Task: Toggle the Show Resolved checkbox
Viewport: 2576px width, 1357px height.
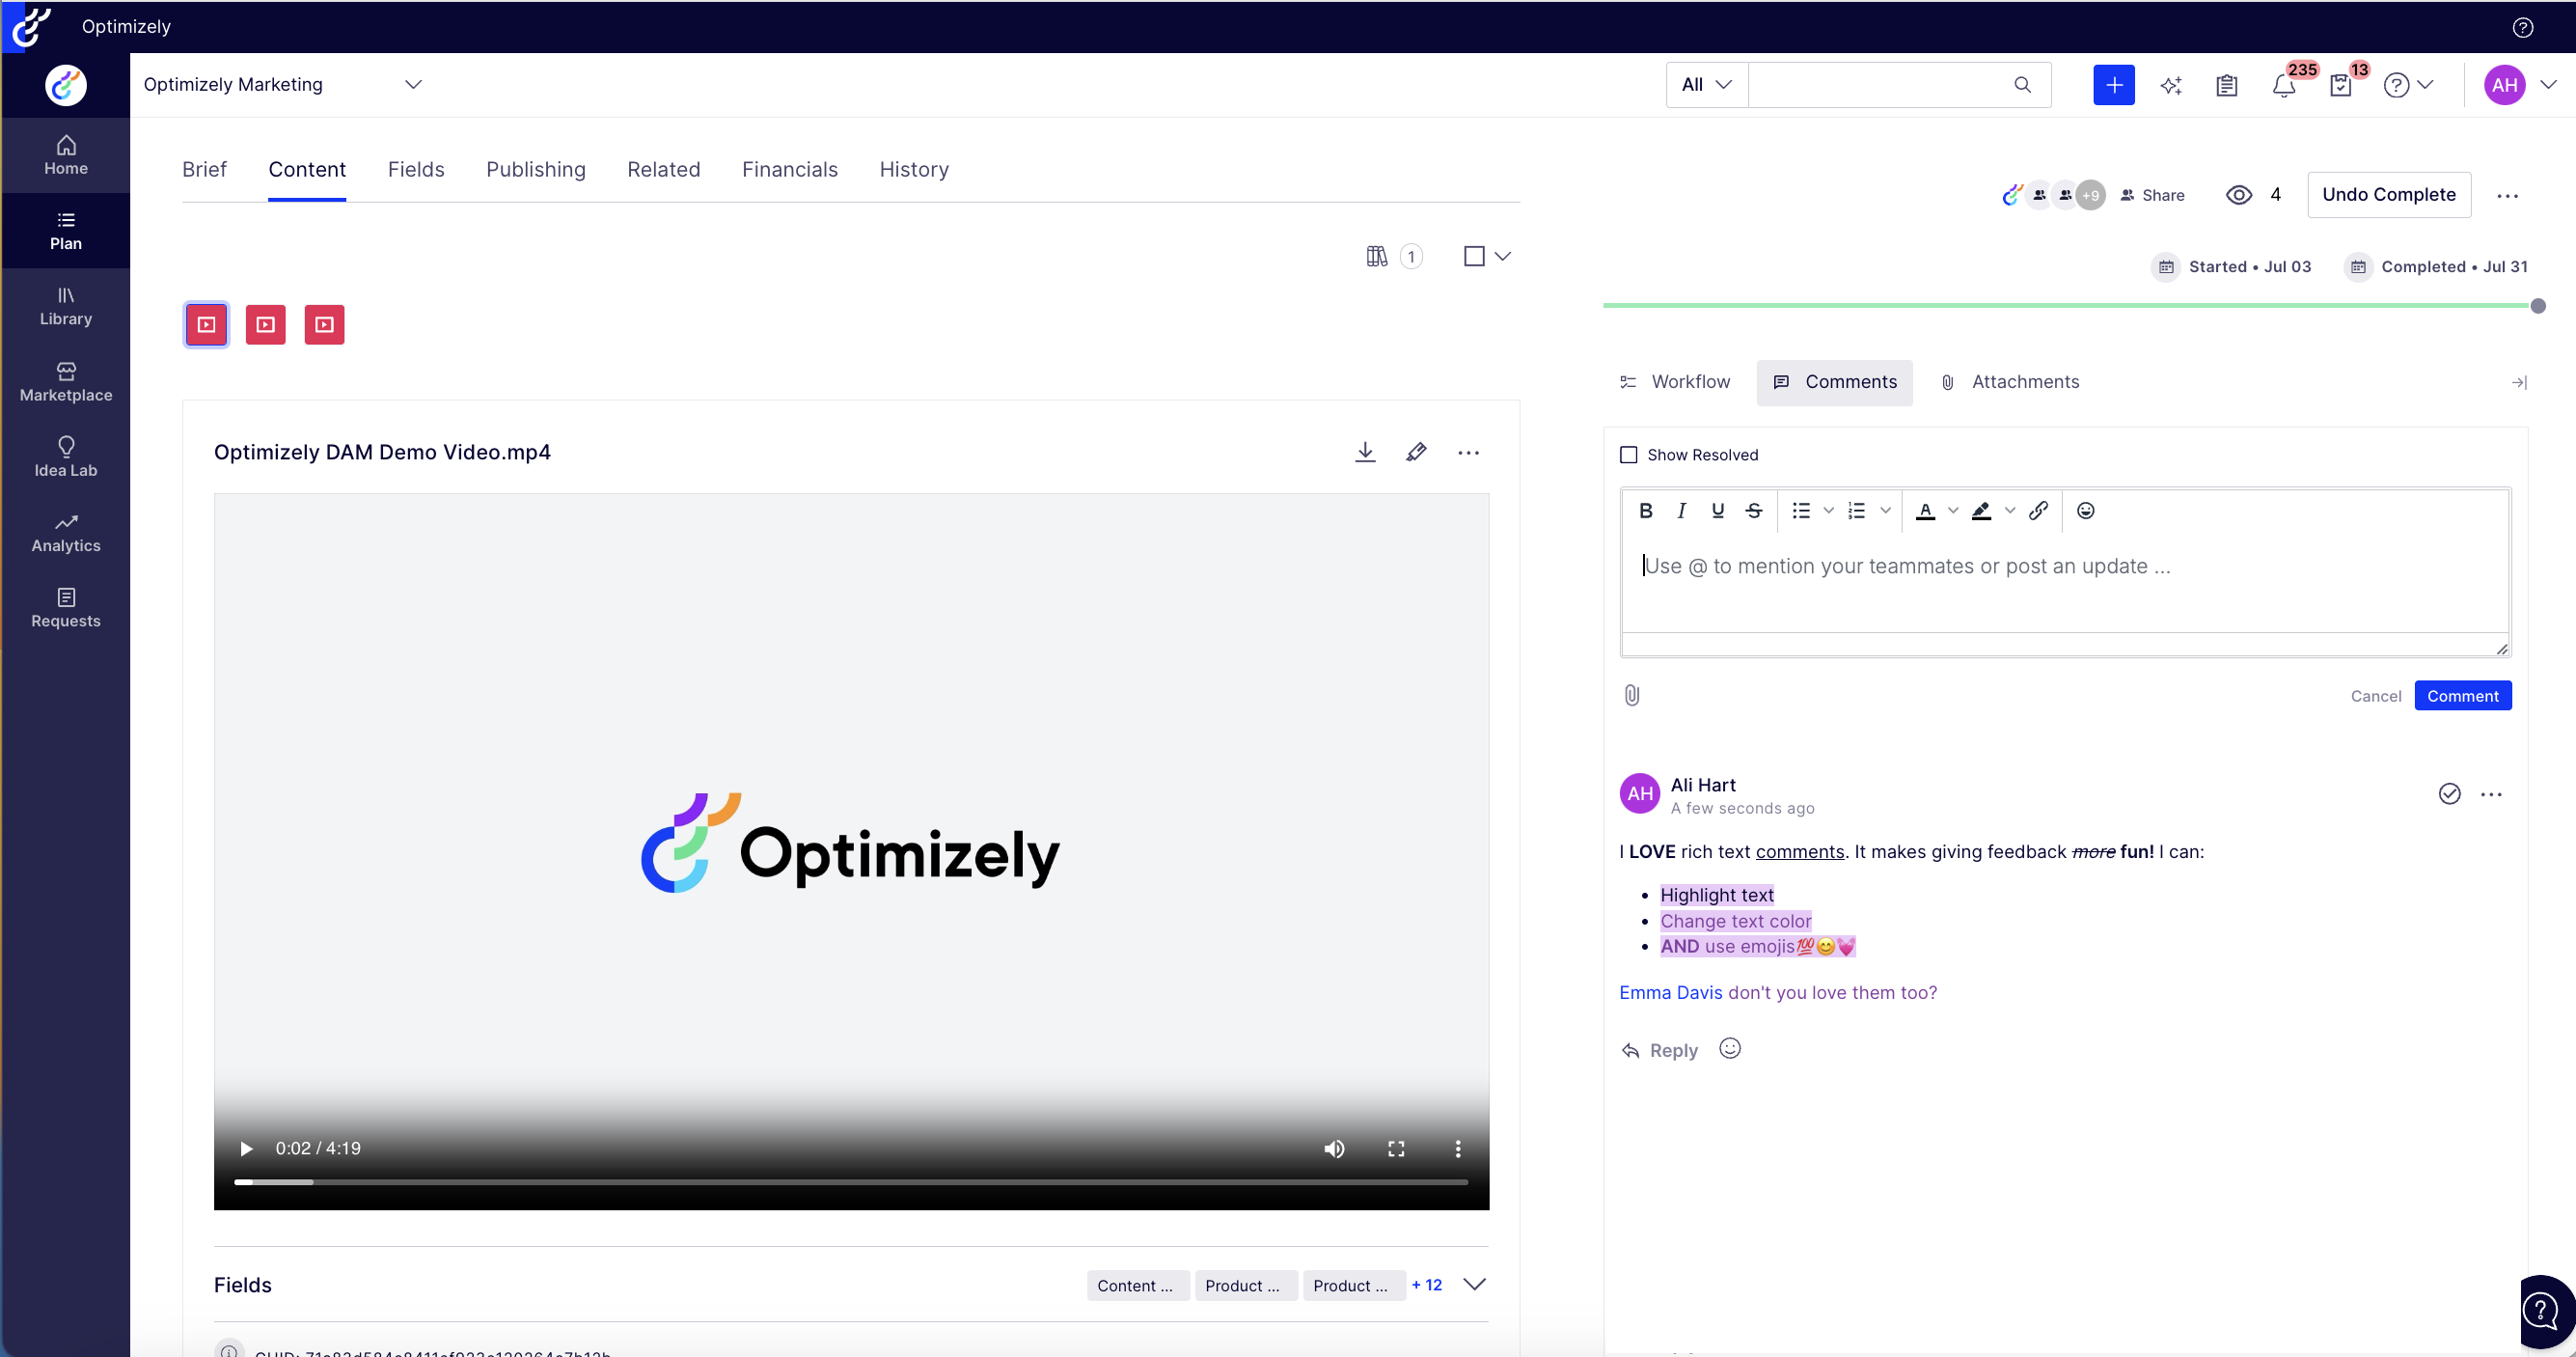Action: pos(1628,455)
